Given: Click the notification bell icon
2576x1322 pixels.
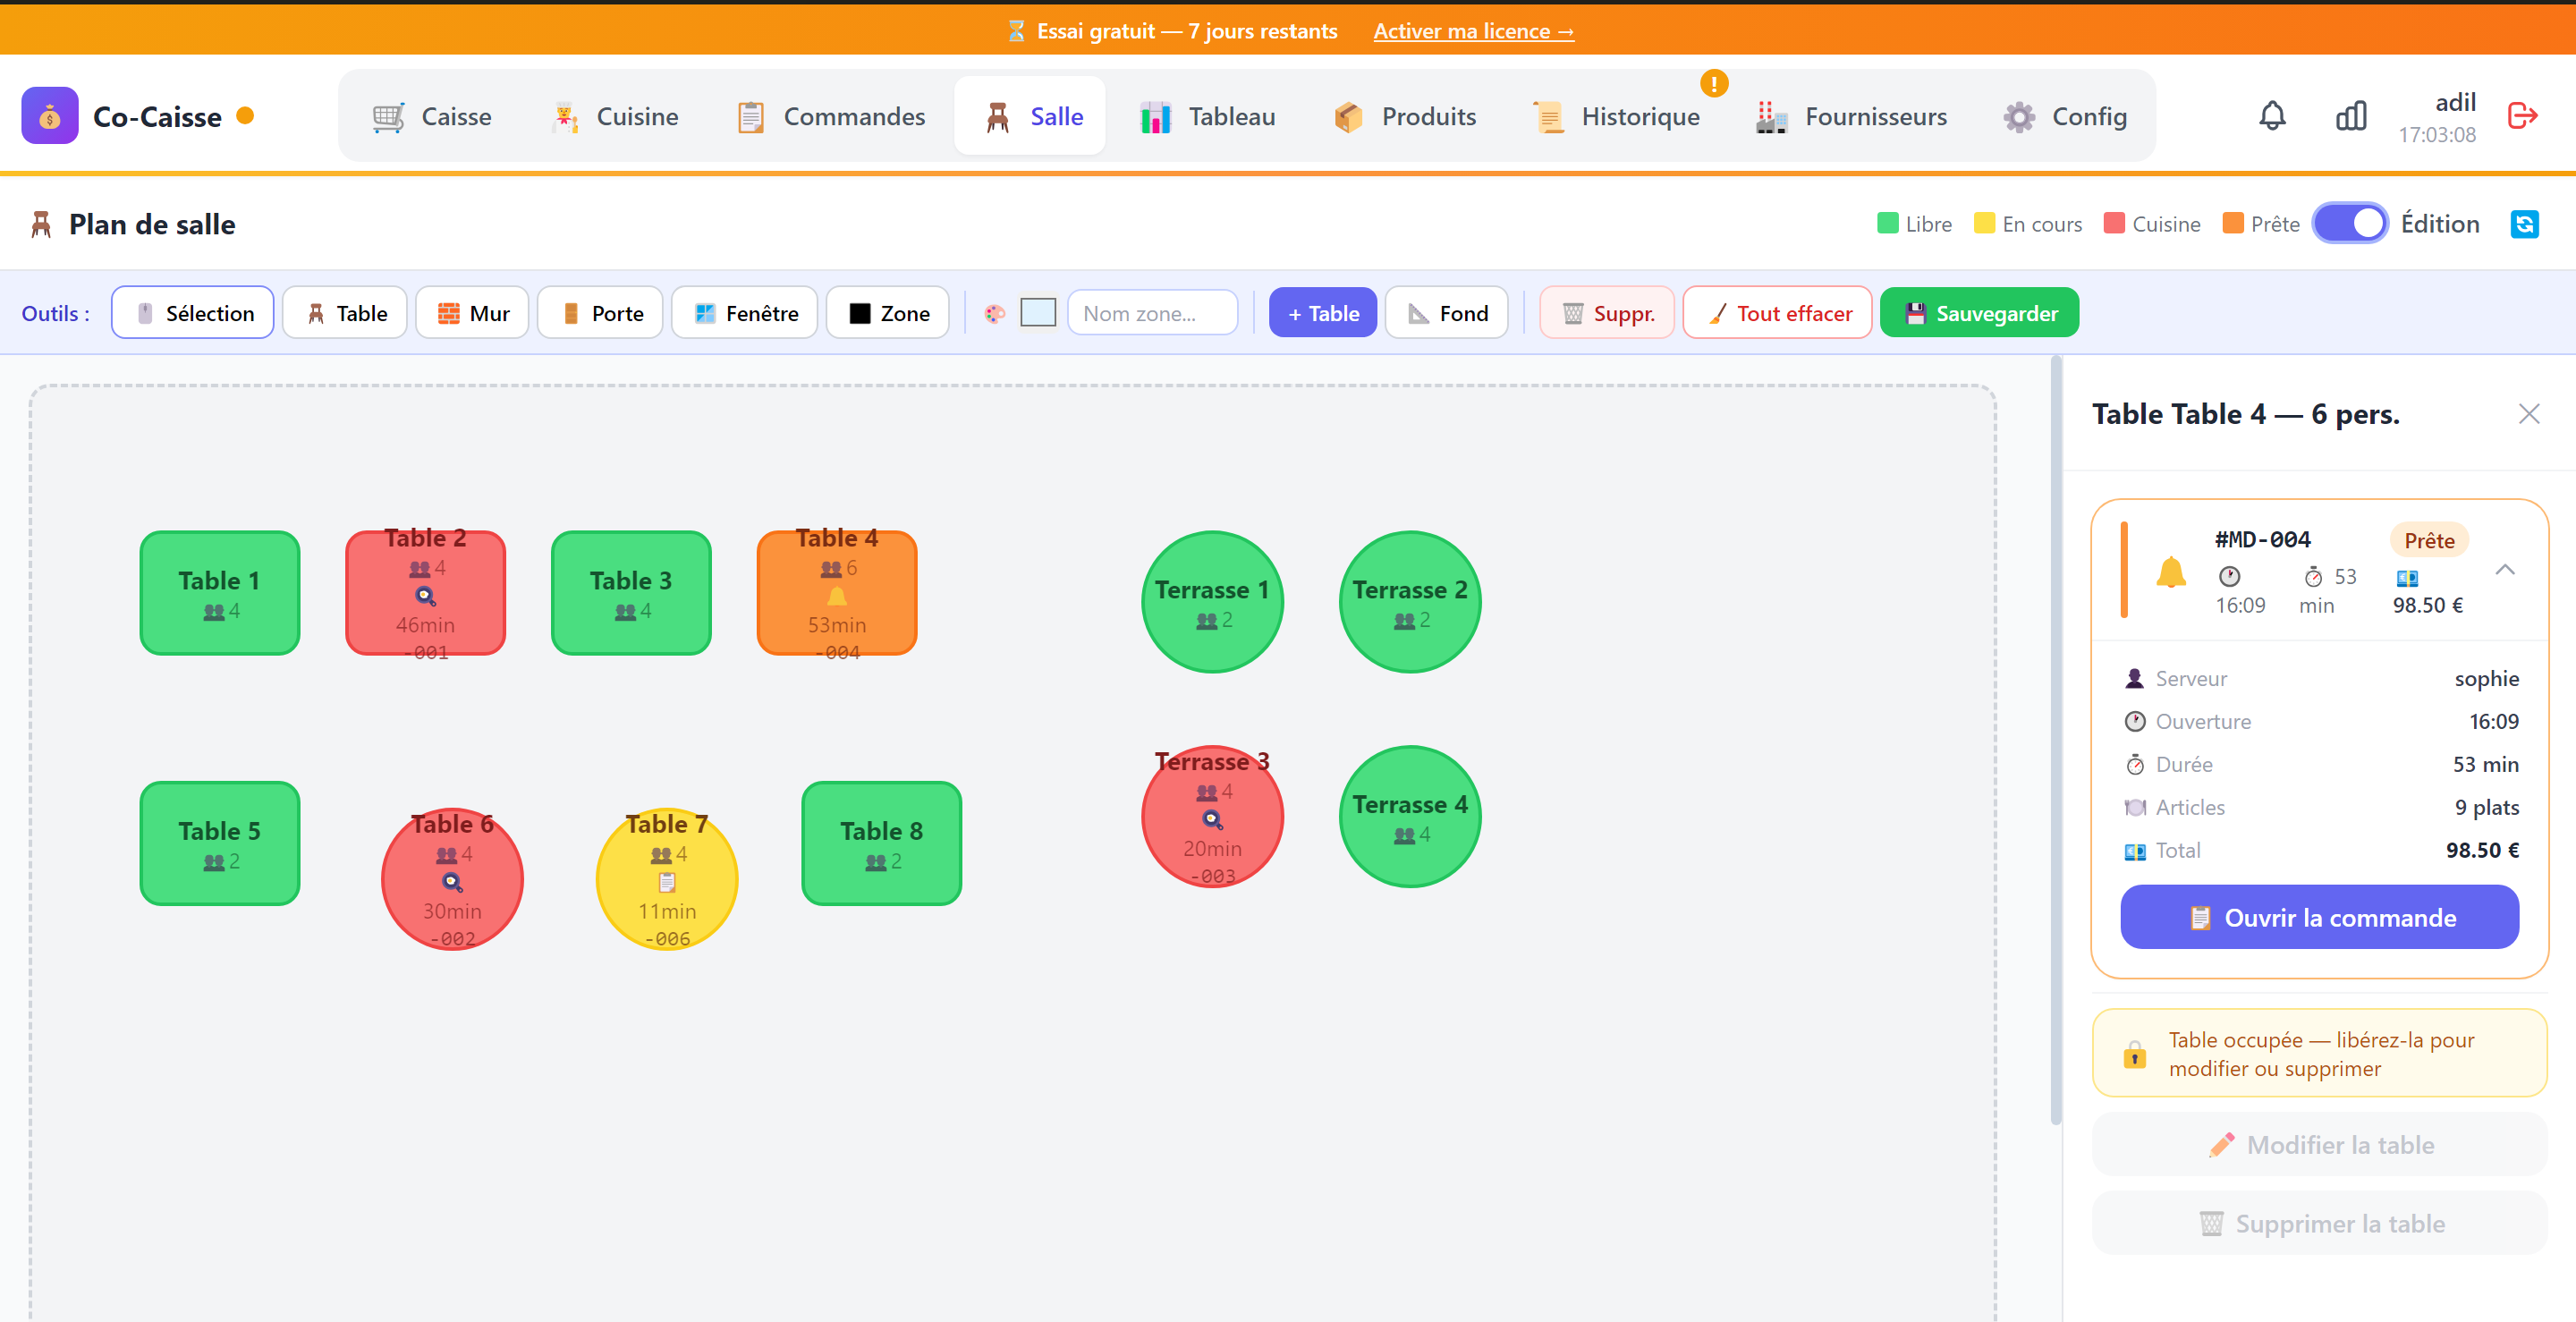Looking at the screenshot, I should tap(2272, 116).
